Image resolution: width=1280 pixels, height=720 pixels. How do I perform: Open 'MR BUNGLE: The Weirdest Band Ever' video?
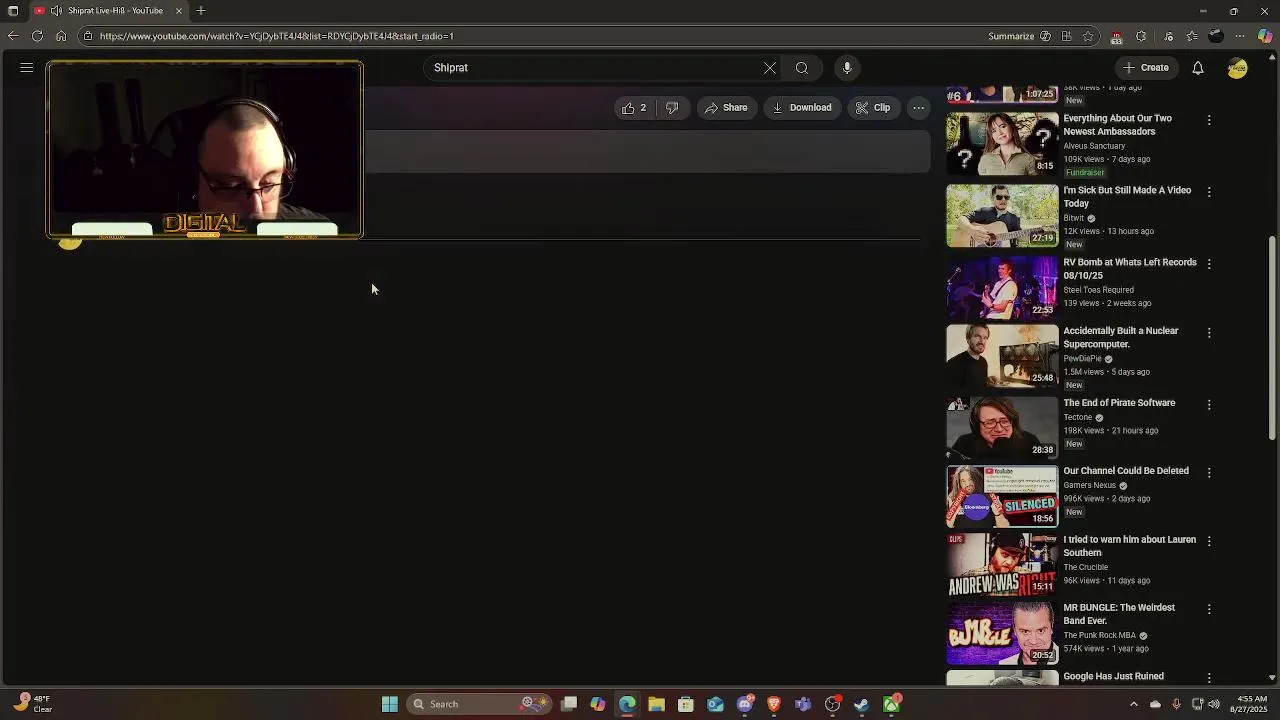coord(1119,614)
